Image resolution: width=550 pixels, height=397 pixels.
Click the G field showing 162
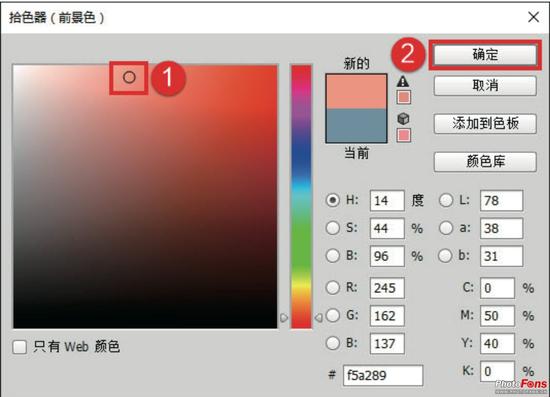pyautogui.click(x=387, y=316)
